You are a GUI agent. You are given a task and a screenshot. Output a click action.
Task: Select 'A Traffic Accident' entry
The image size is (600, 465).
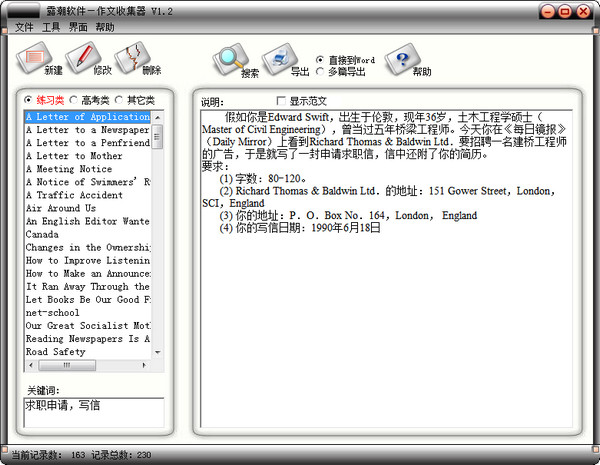tap(88, 195)
